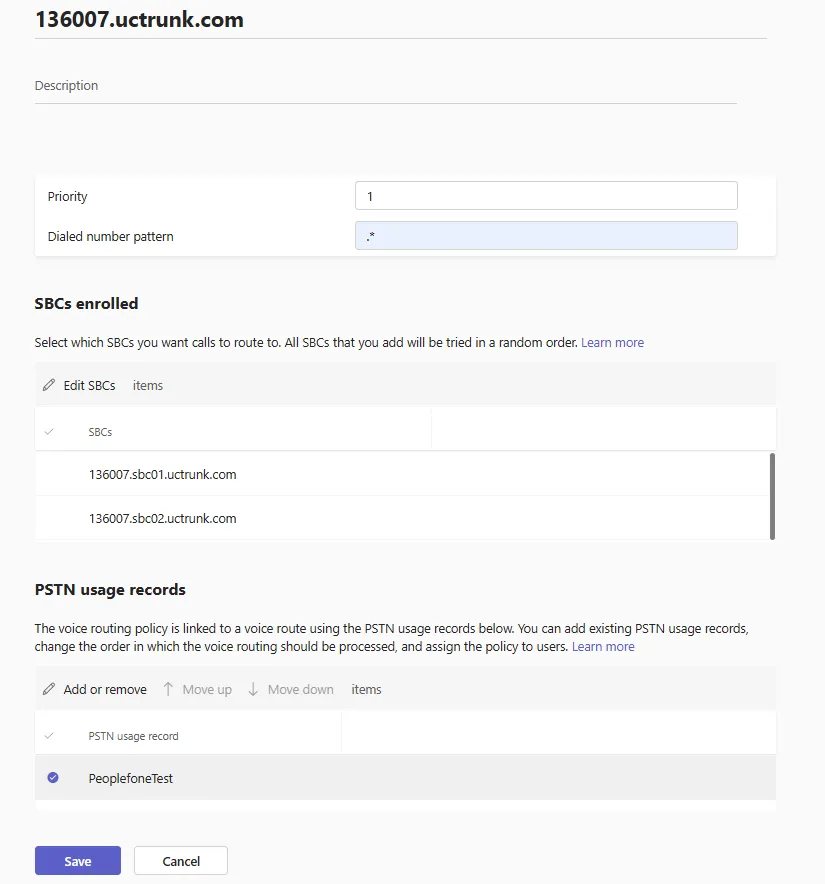Screen dimensions: 825x884
Task: Click the Move down arrow icon
Action: 253,690
